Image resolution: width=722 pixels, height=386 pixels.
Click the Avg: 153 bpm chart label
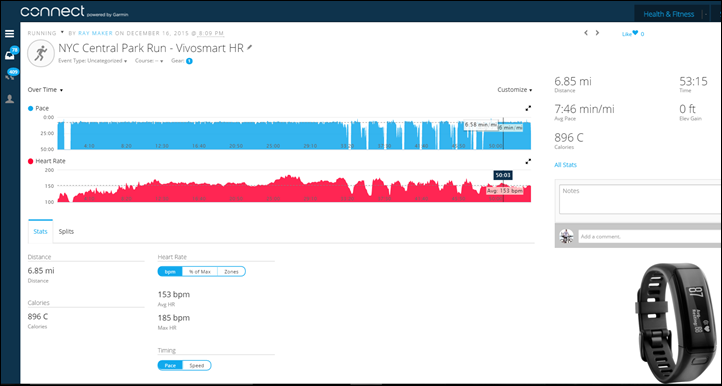click(x=505, y=190)
